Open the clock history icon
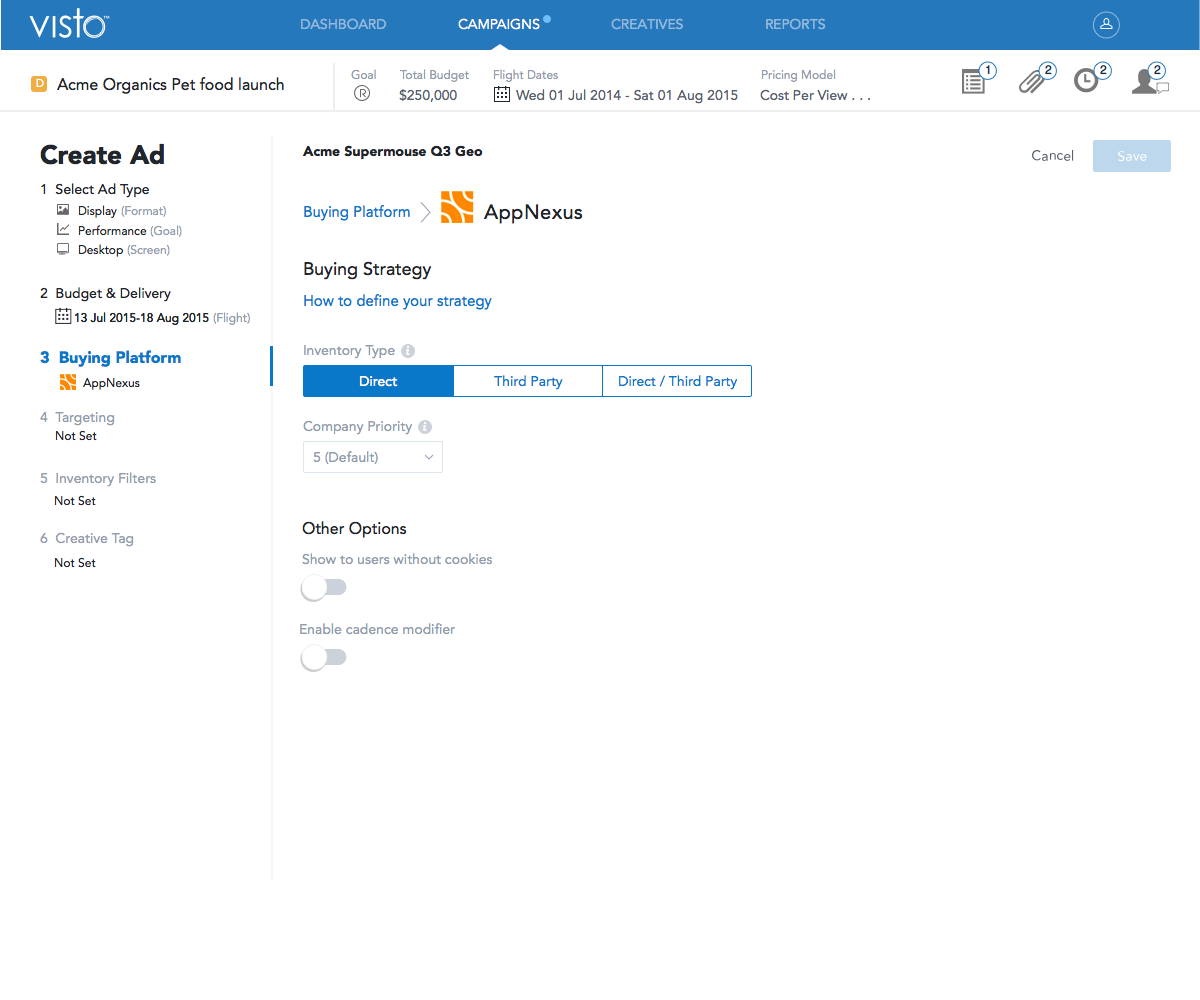 [1087, 82]
